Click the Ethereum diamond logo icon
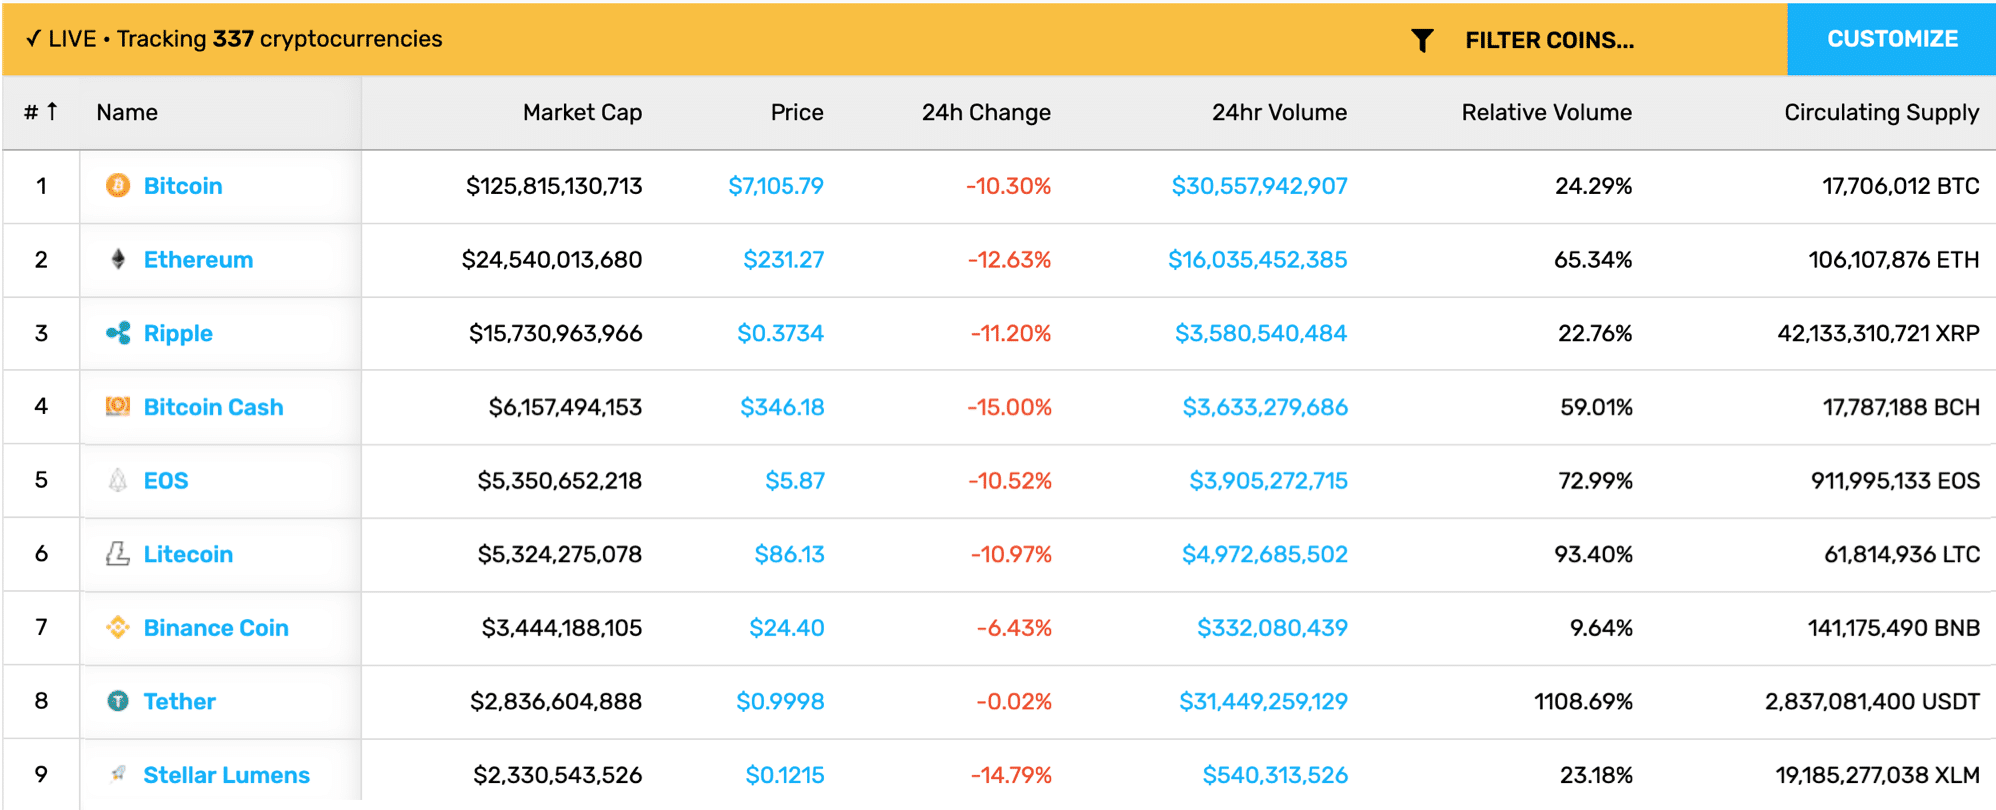This screenshot has width=1996, height=810. 118,260
